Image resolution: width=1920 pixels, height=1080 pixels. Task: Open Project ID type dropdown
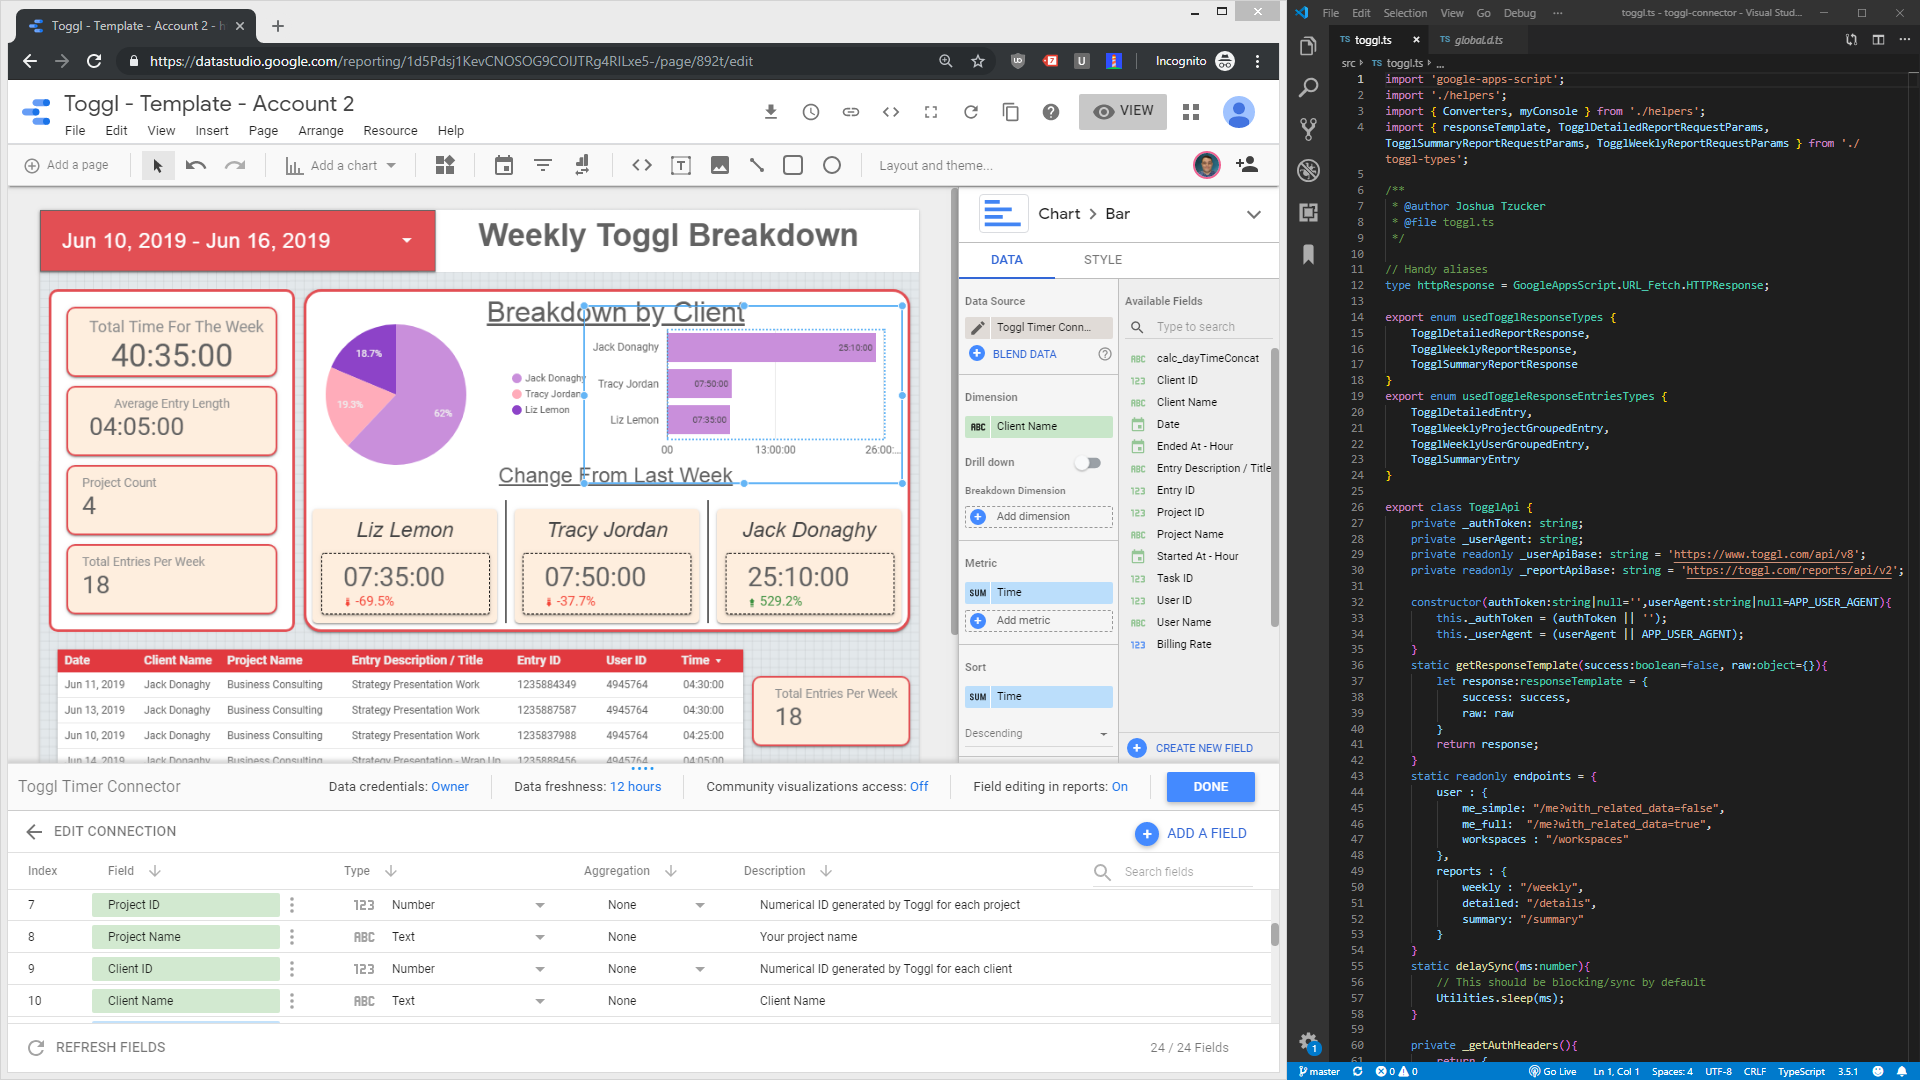(540, 905)
